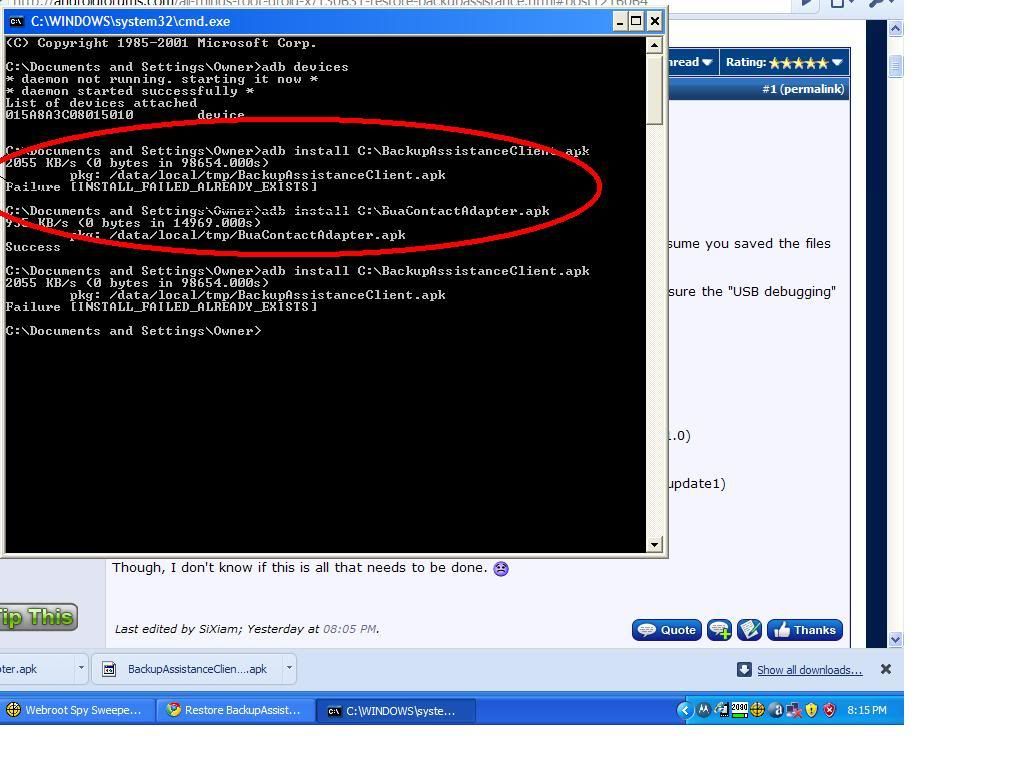Click the yellow security shield tray icon

[x=812, y=710]
